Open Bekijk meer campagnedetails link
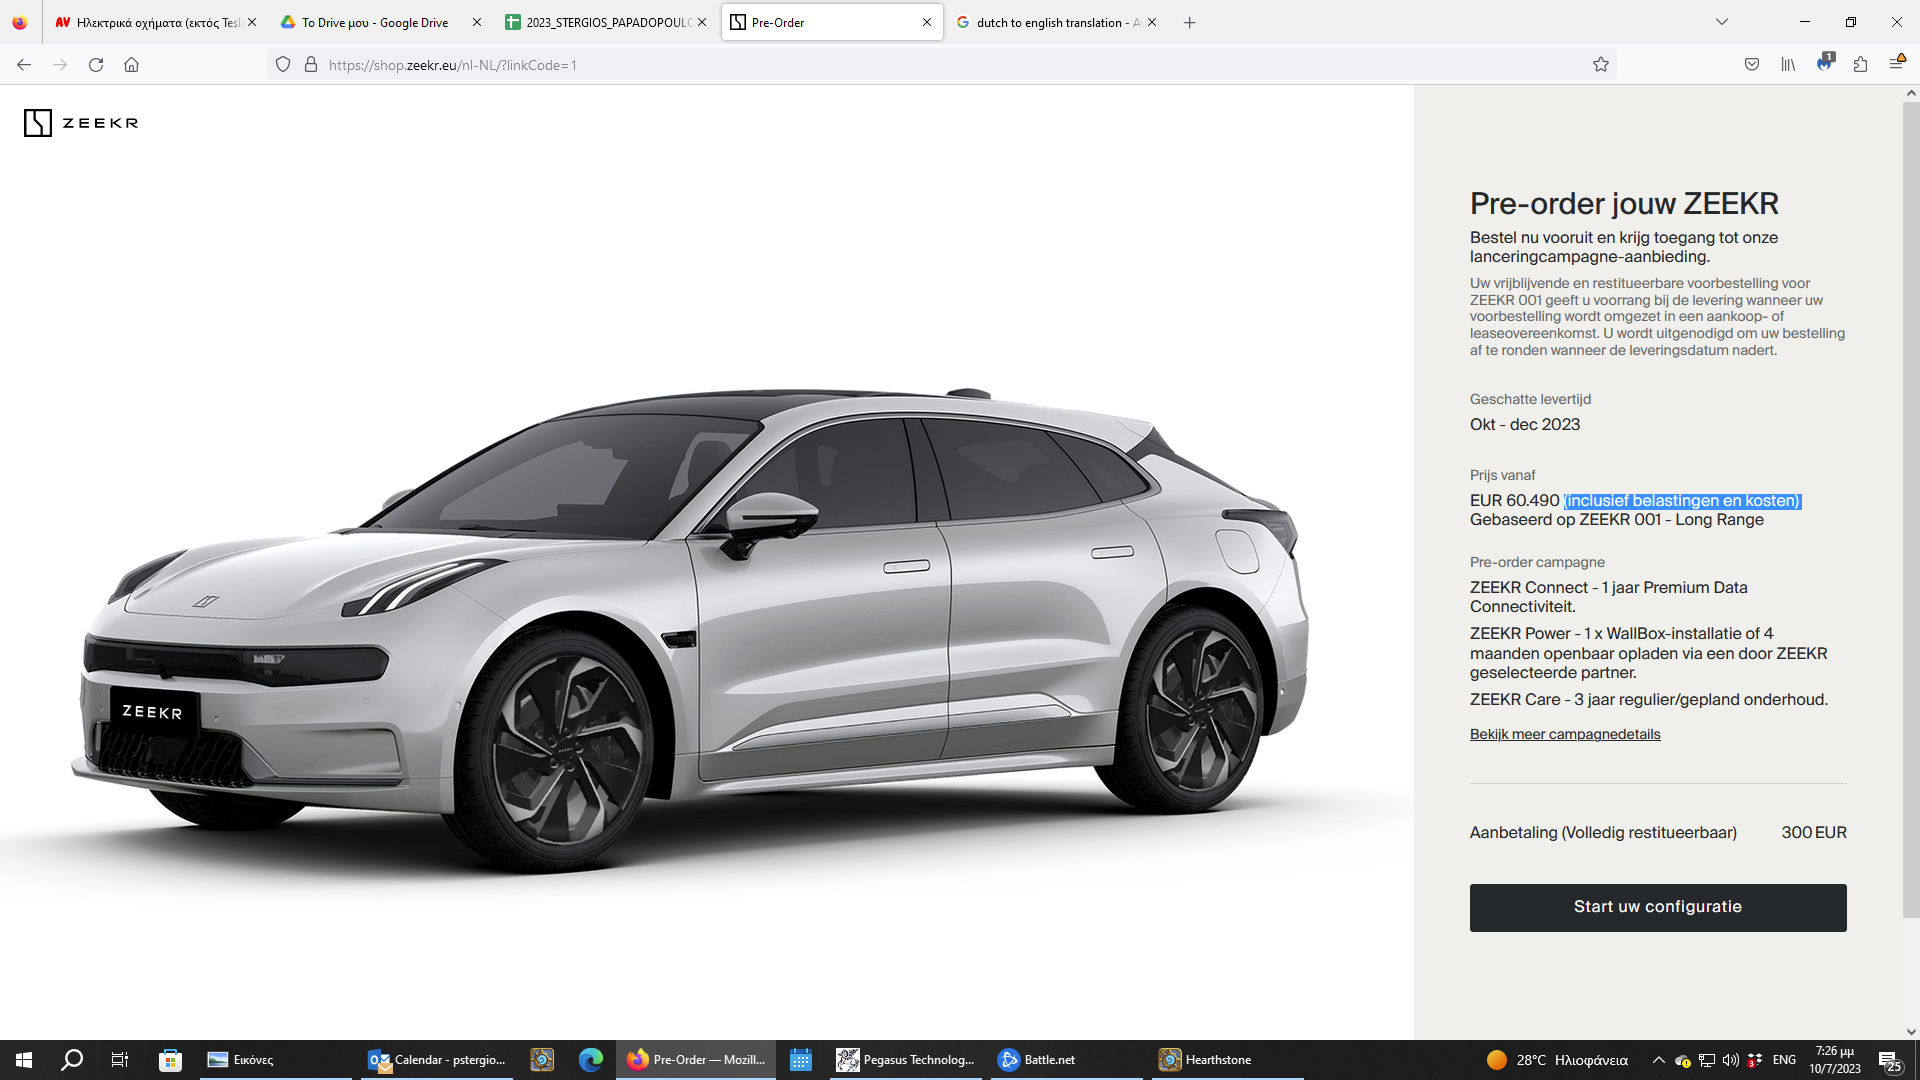The image size is (1920, 1080). (1564, 734)
